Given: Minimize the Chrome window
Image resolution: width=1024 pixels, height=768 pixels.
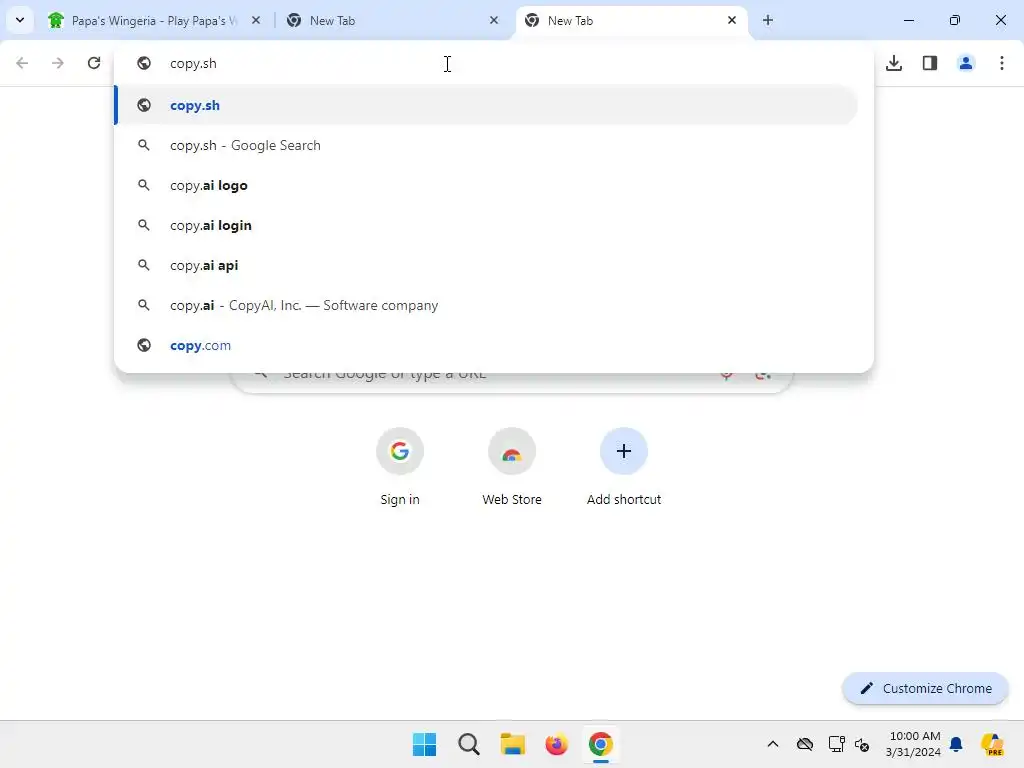Looking at the screenshot, I should click(x=908, y=20).
